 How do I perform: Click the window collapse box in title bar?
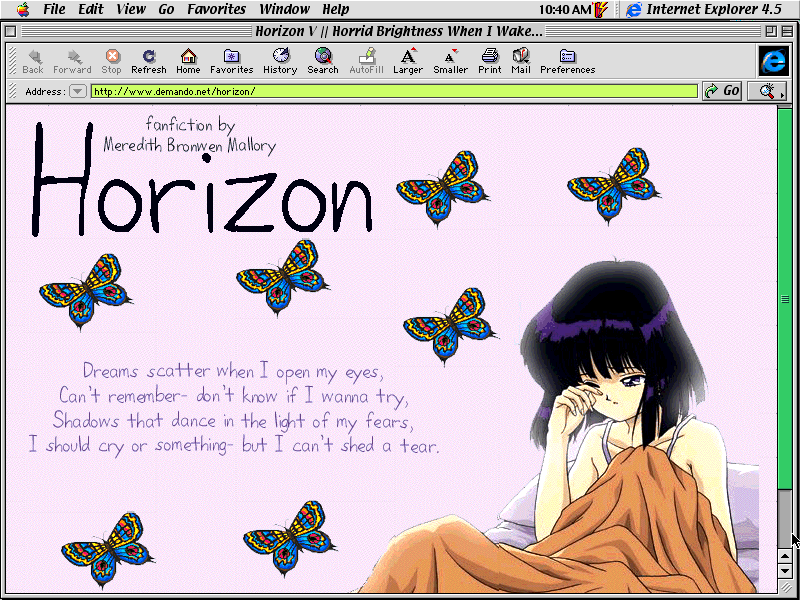(x=788, y=31)
